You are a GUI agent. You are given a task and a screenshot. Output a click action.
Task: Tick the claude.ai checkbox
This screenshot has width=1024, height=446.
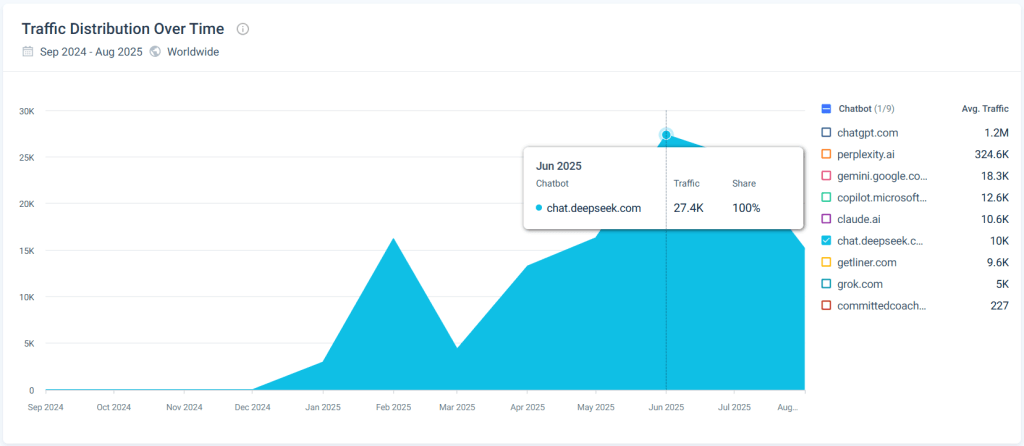(x=826, y=219)
